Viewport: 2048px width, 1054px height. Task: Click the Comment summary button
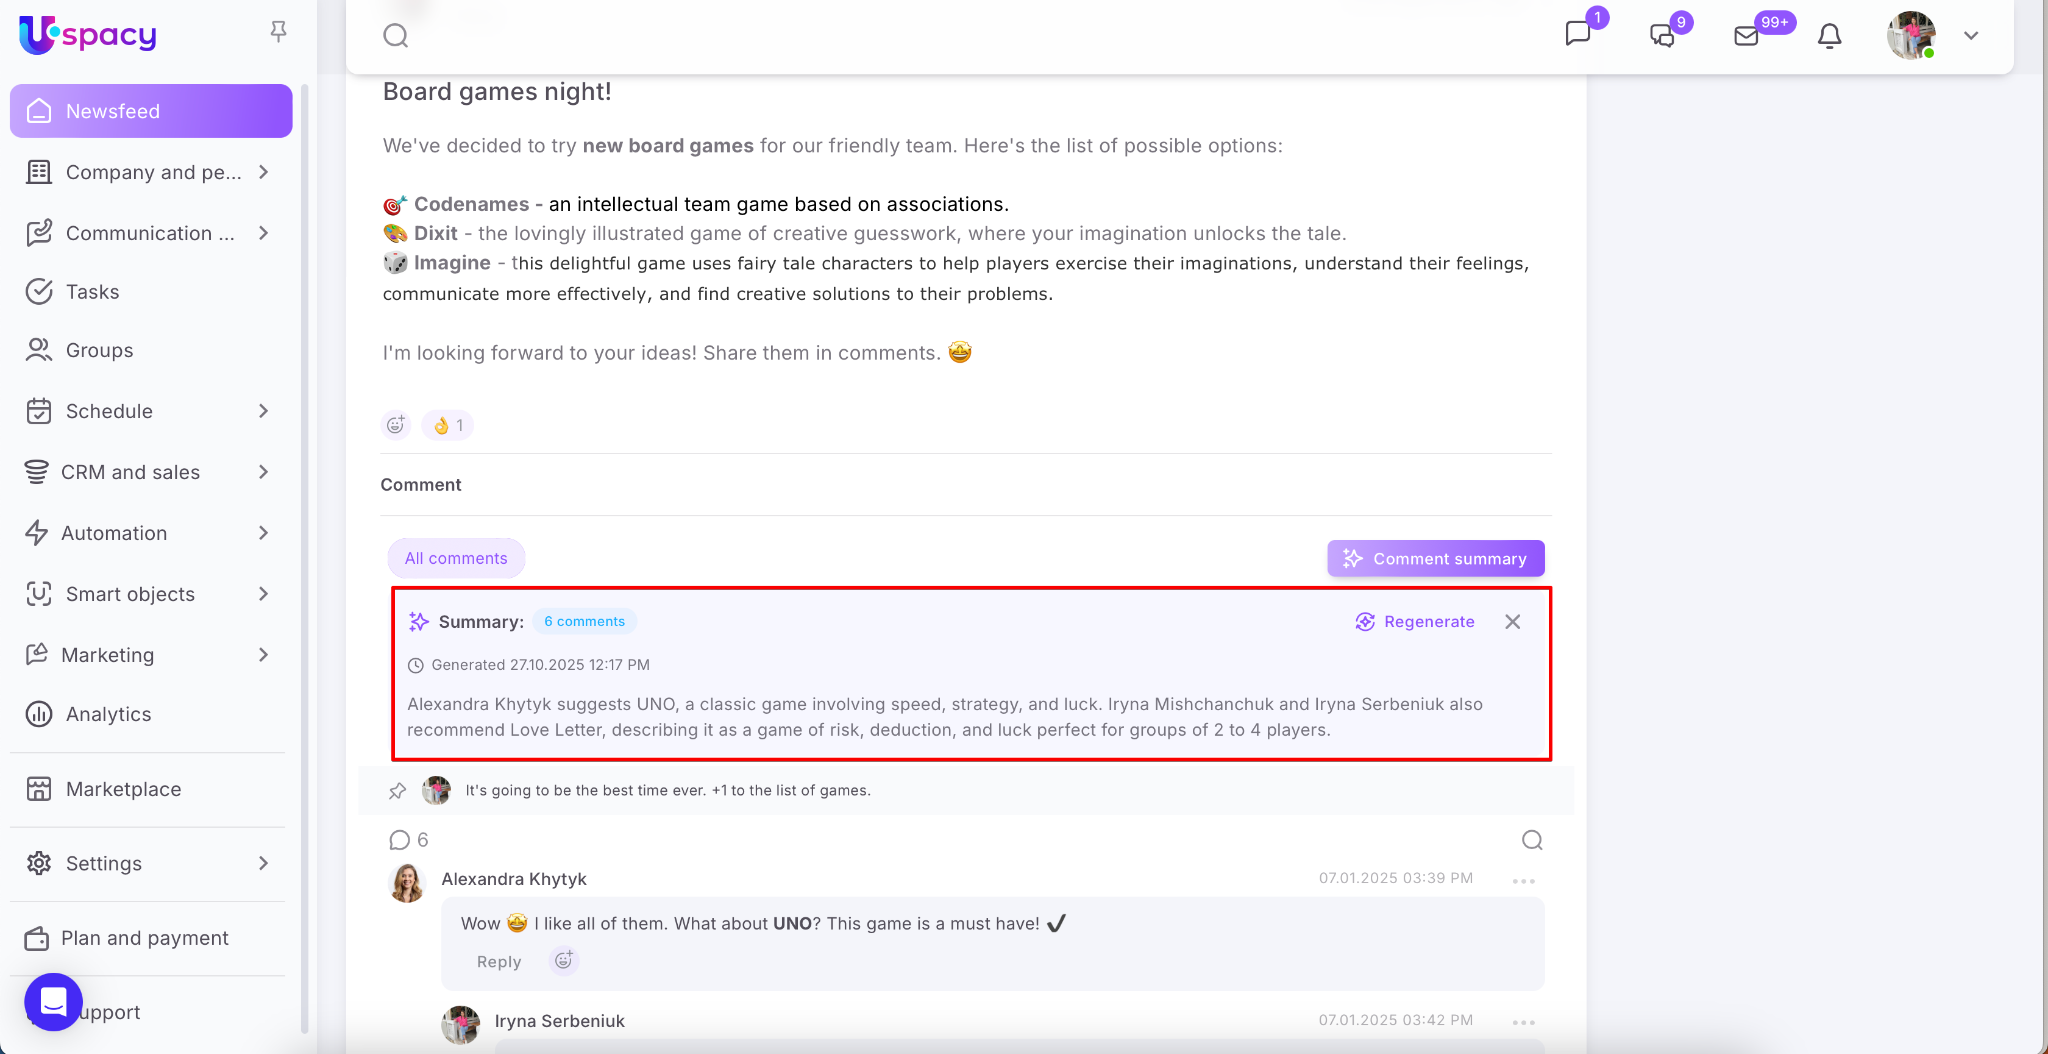pos(1435,558)
